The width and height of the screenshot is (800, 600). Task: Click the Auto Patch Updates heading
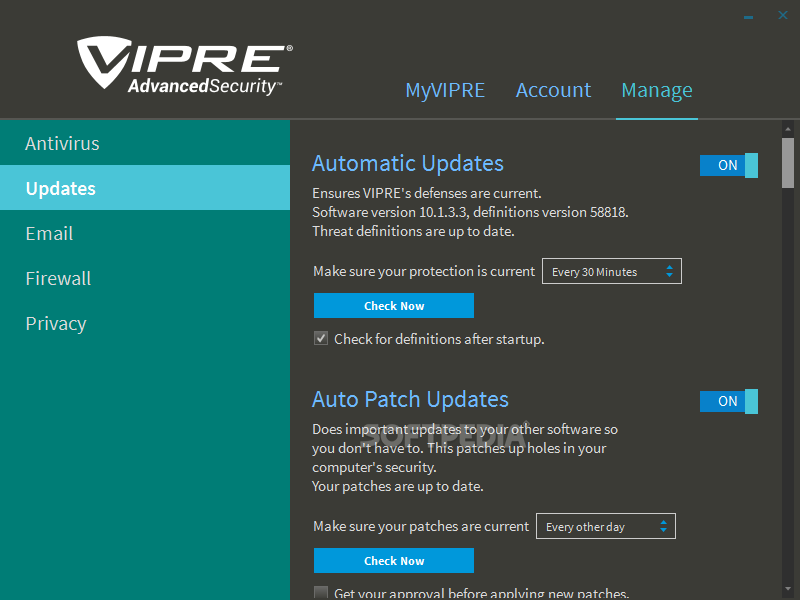coord(410,399)
